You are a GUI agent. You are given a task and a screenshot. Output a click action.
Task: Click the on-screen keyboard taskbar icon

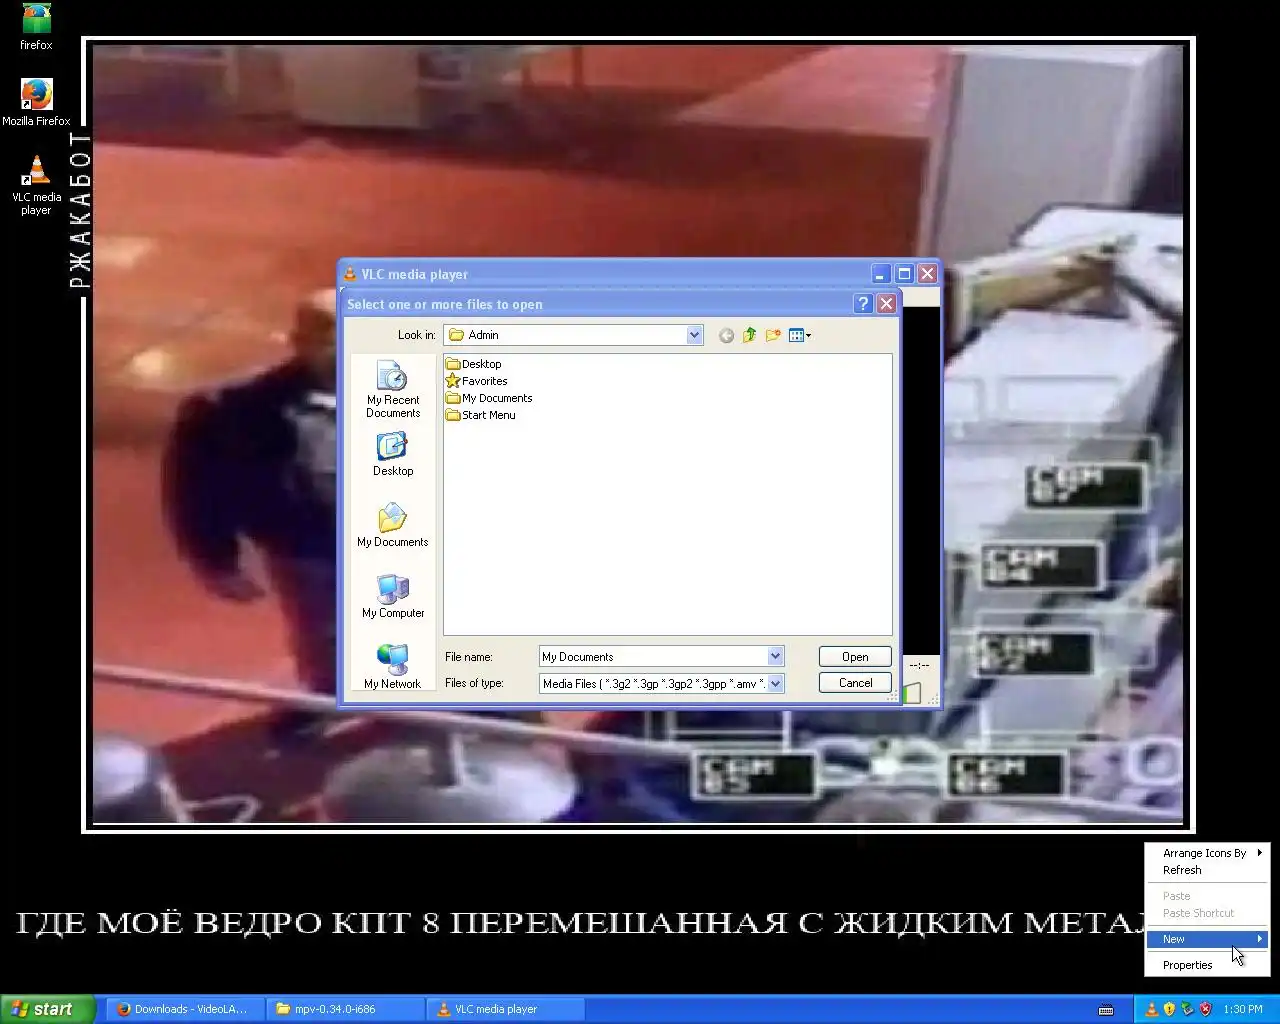(x=1105, y=1009)
